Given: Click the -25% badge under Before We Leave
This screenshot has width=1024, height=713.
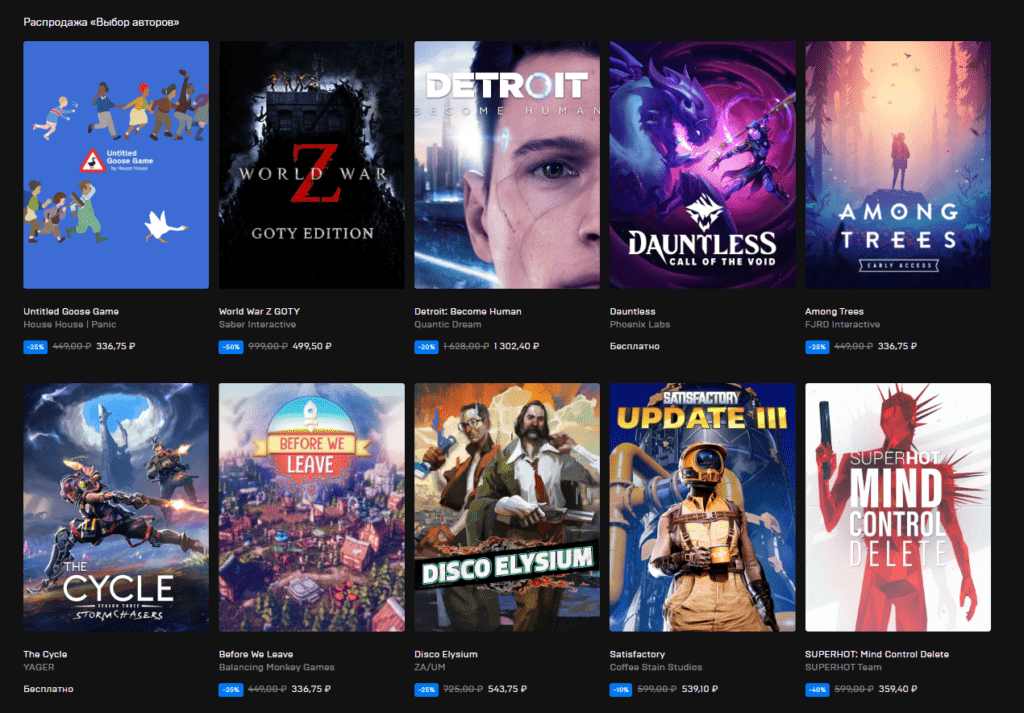Looking at the screenshot, I should (x=231, y=689).
